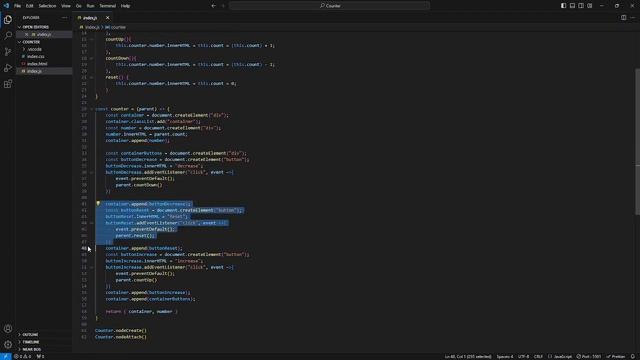Click the Prettier status bar item
This screenshot has width=640, height=360.
[616, 356]
